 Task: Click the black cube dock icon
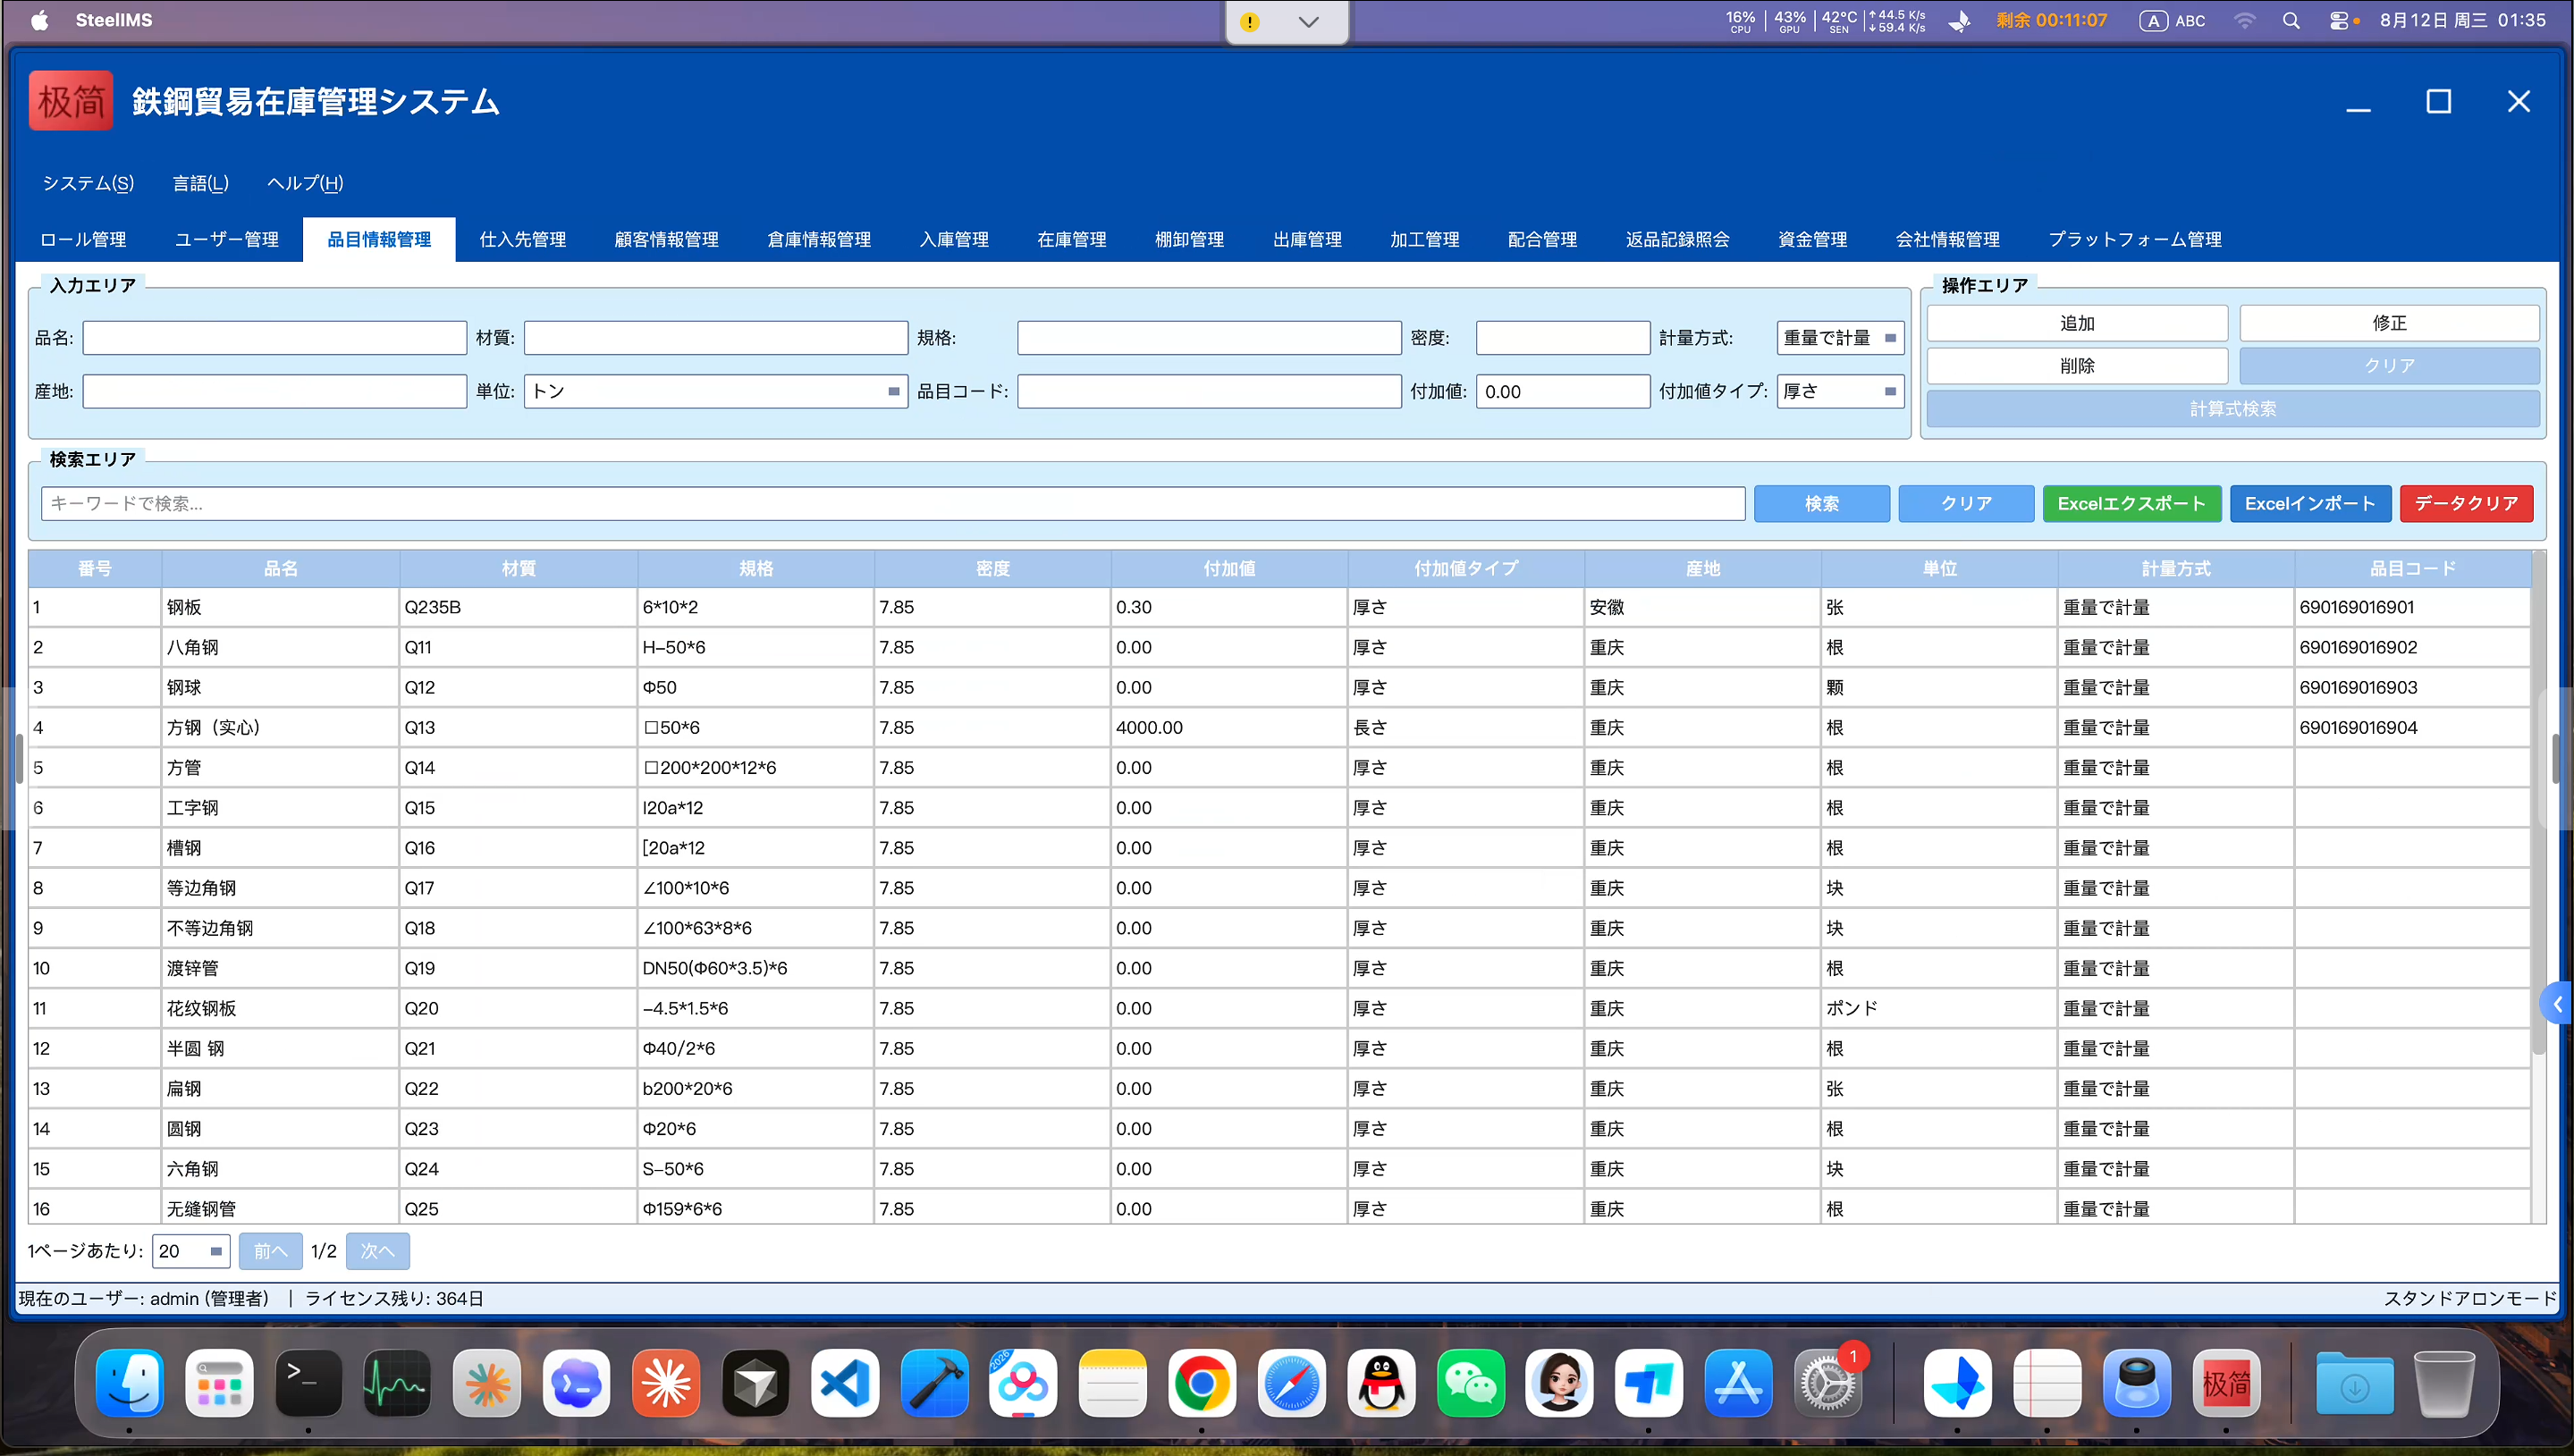pos(756,1384)
